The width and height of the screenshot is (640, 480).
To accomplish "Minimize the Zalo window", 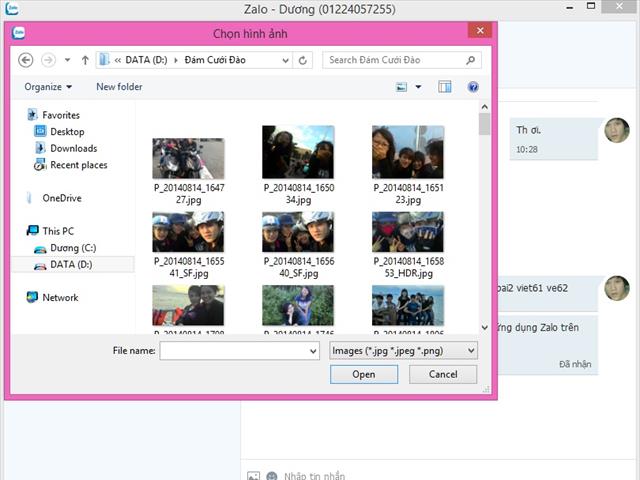I will click(x=570, y=7).
